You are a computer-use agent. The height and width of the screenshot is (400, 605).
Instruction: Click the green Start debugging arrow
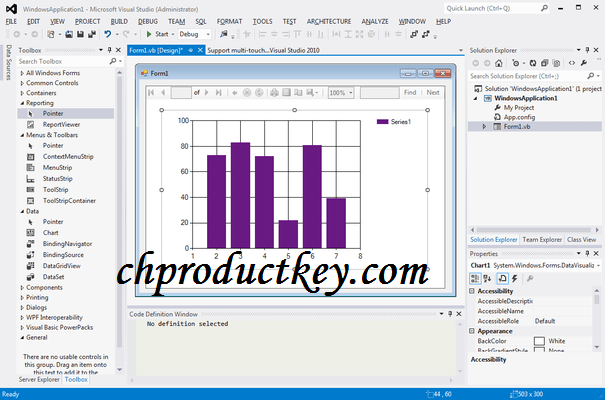pyautogui.click(x=149, y=34)
